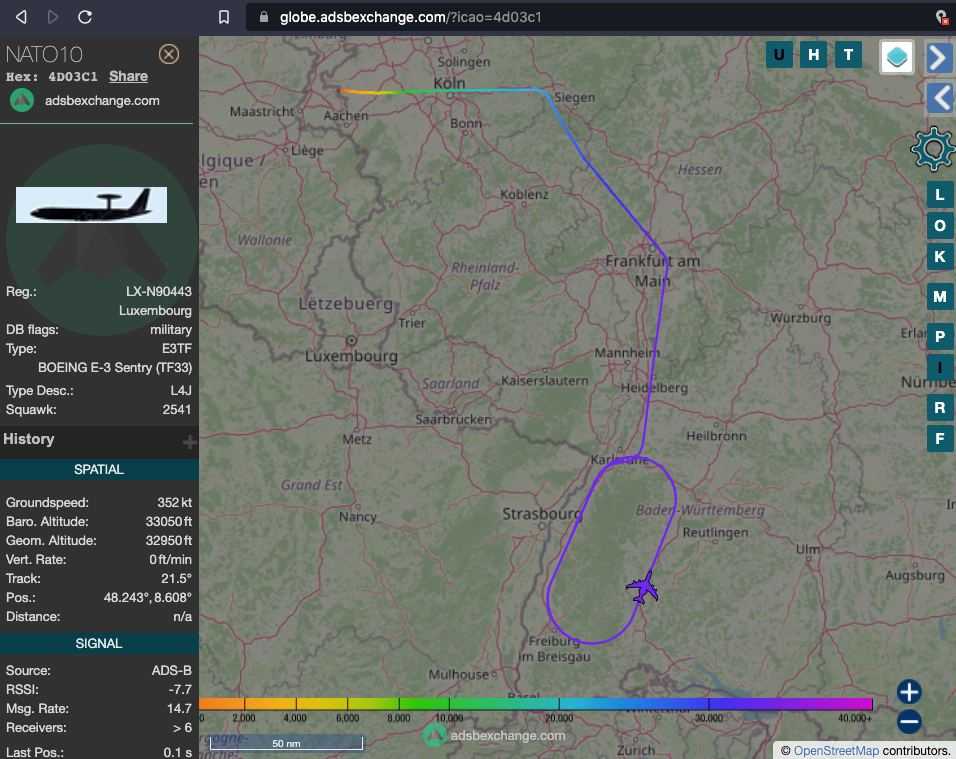Select the purple aircraft icon on map

tap(643, 588)
